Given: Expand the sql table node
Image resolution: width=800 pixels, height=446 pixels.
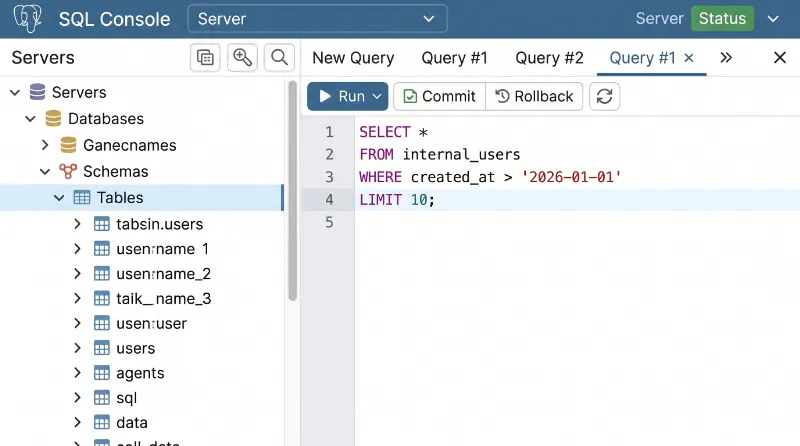Looking at the screenshot, I should (78, 398).
